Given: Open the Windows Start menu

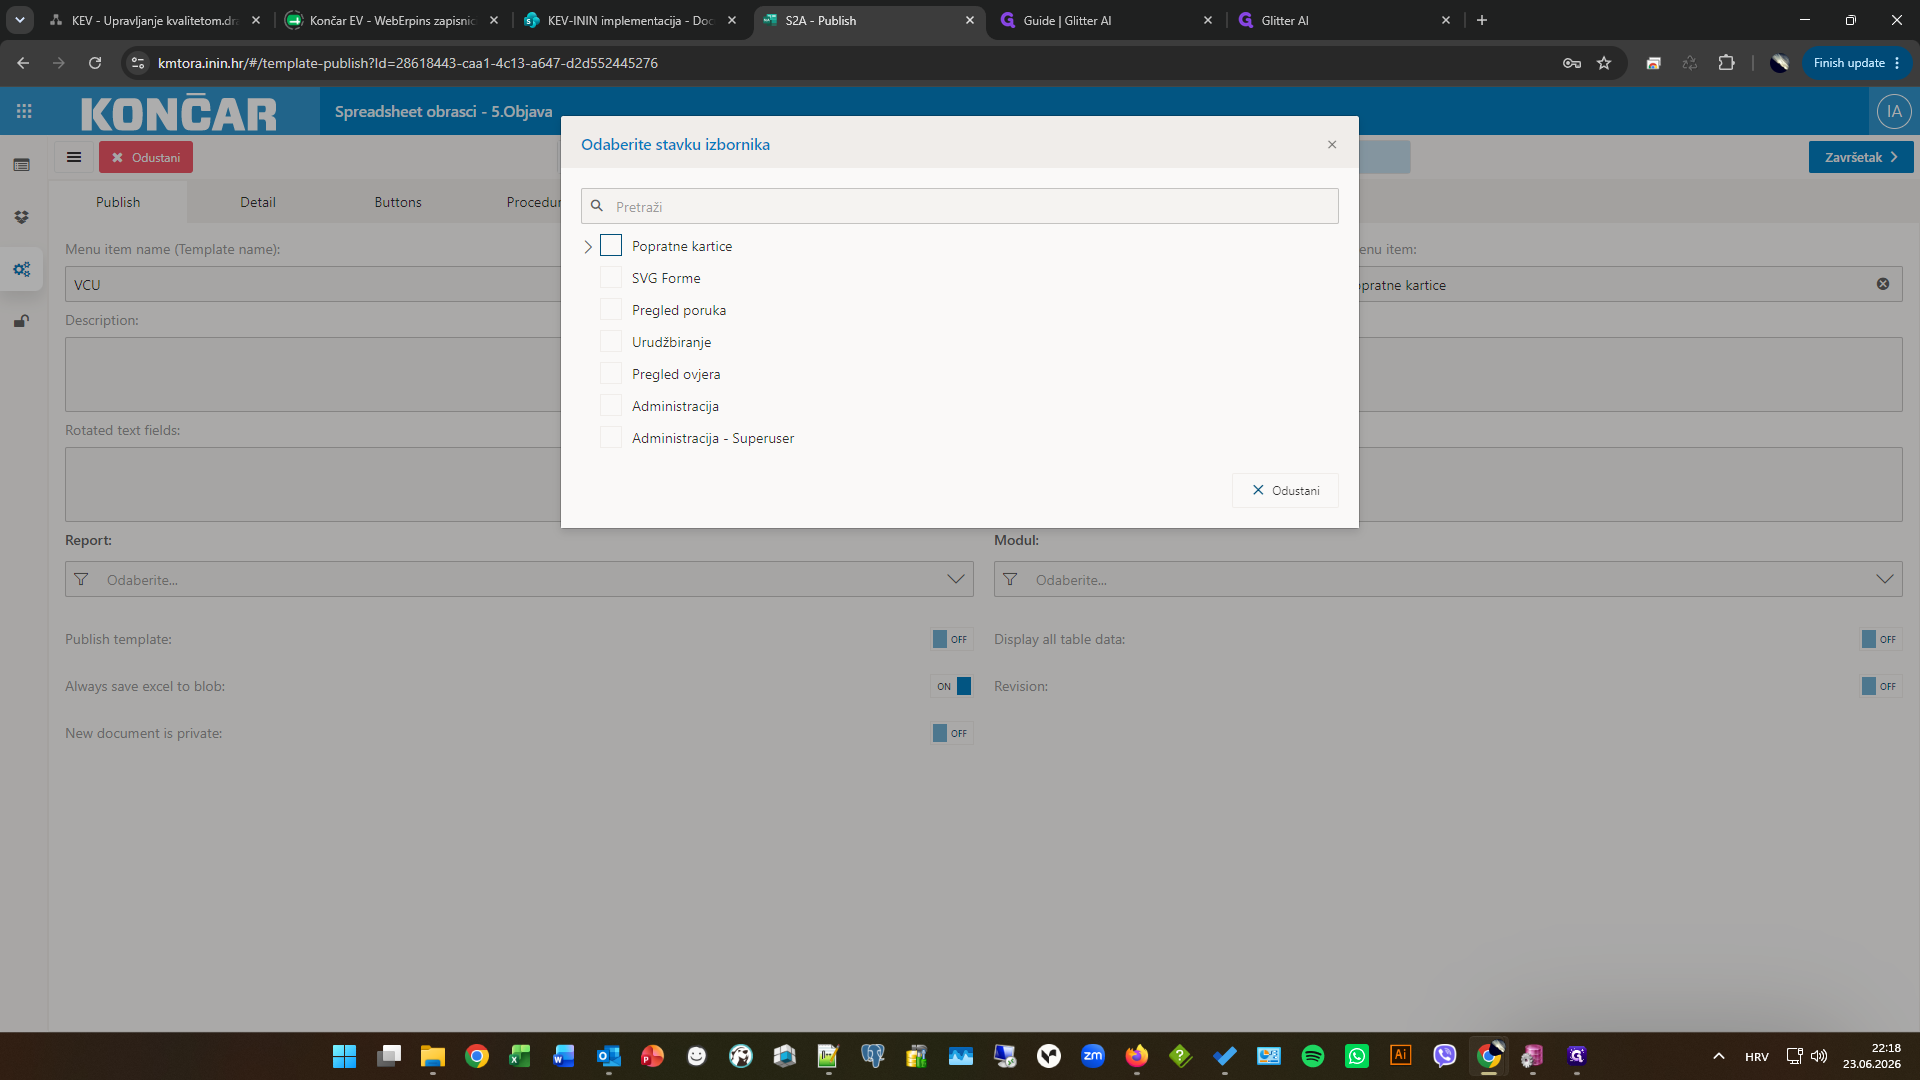Looking at the screenshot, I should coord(344,1056).
